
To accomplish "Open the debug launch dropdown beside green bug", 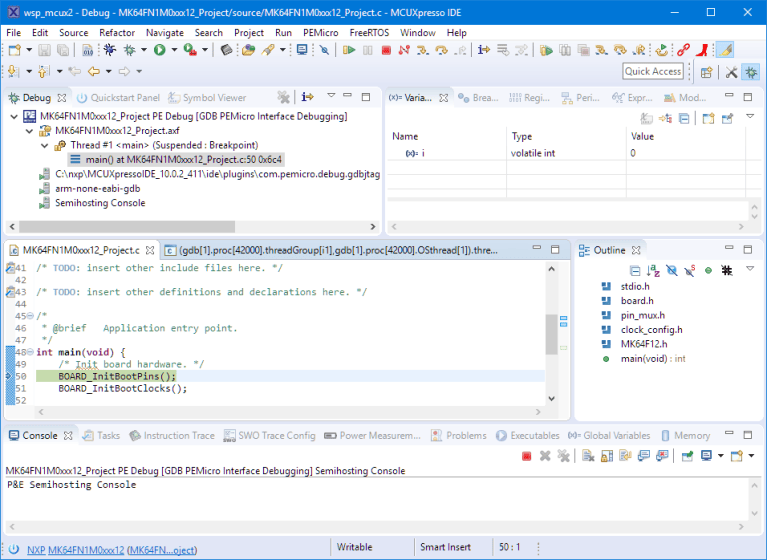I will click(143, 50).
